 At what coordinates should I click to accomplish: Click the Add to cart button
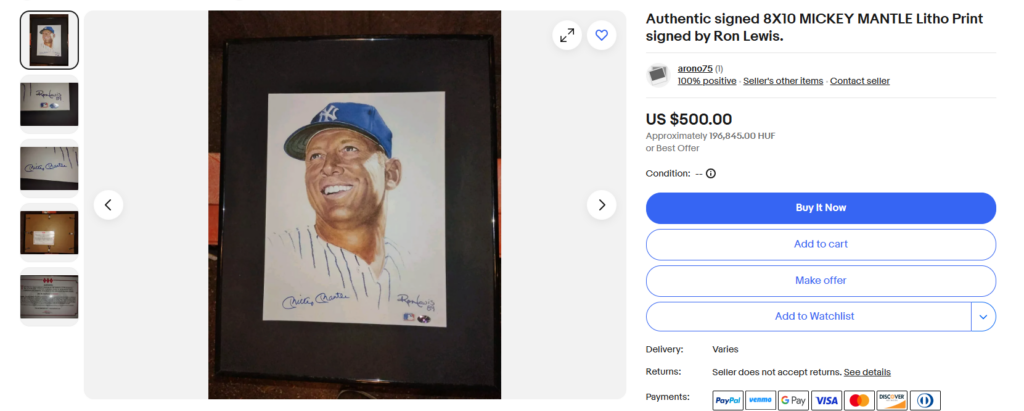point(821,244)
